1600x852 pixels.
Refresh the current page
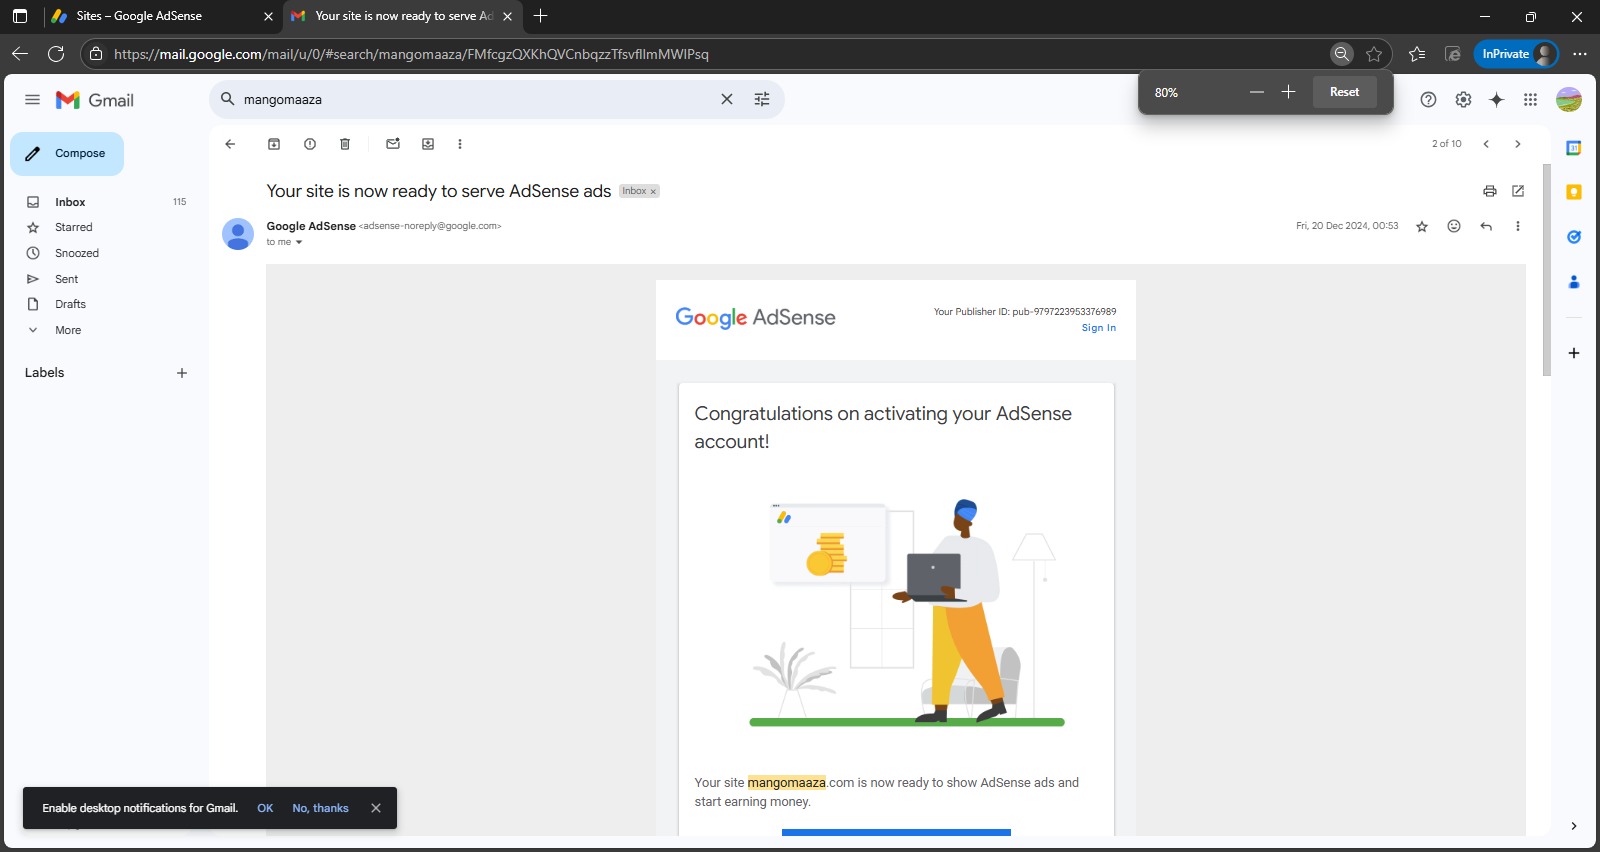tap(56, 54)
